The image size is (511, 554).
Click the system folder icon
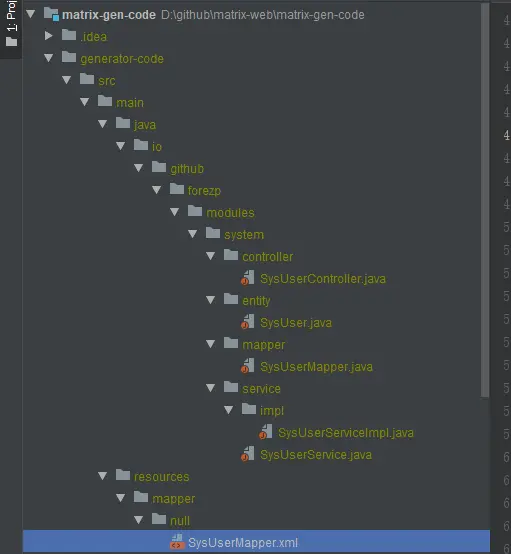click(213, 233)
